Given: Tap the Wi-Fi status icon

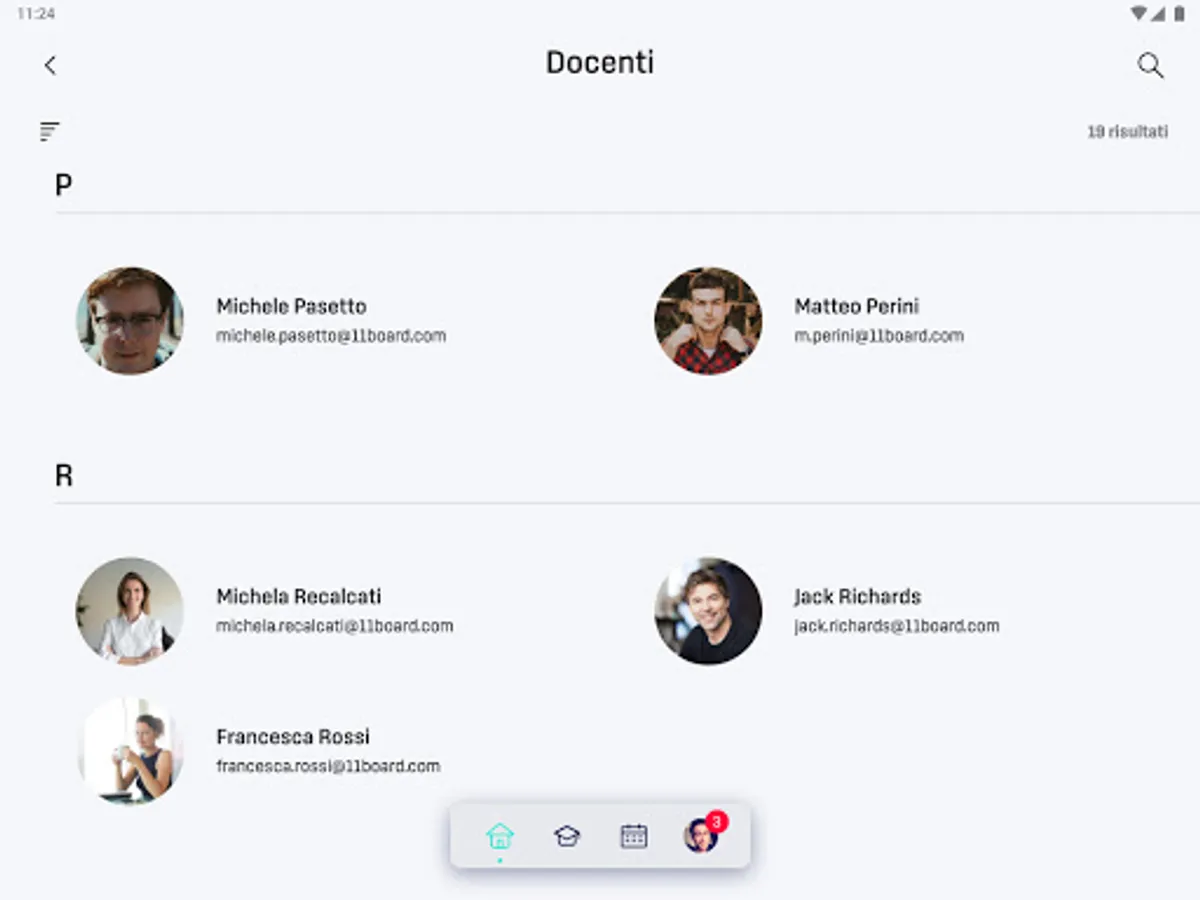Looking at the screenshot, I should [x=1139, y=13].
